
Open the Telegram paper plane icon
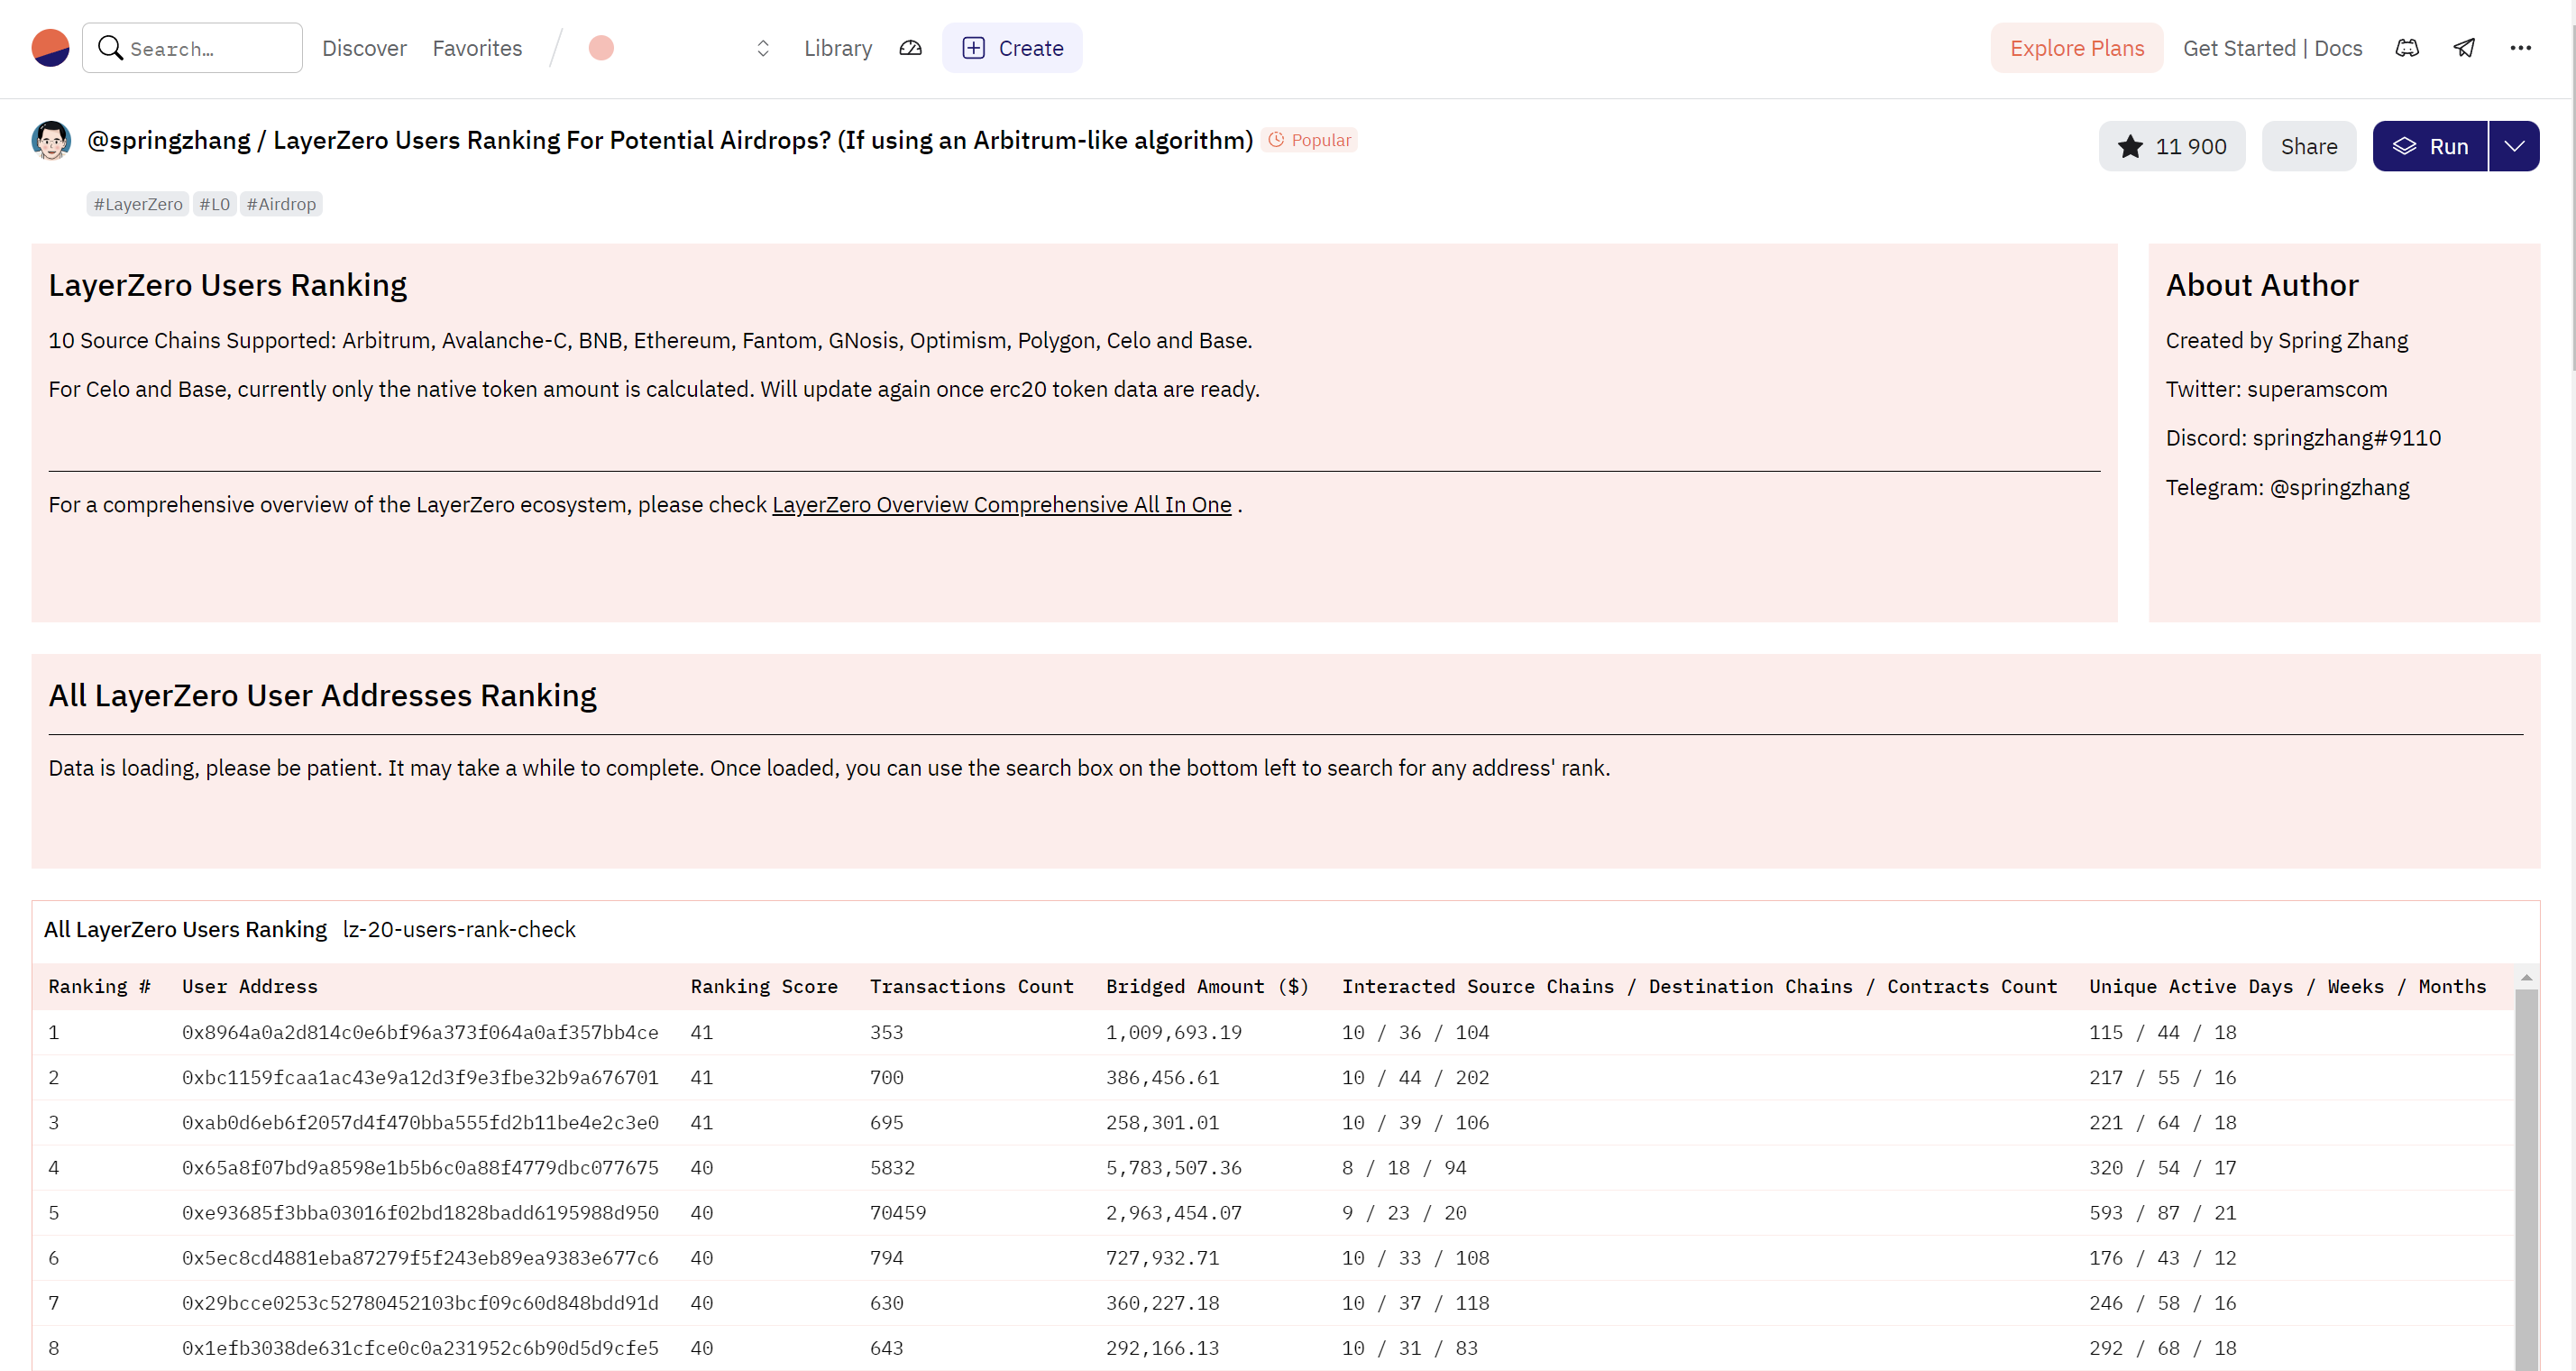coord(2464,48)
